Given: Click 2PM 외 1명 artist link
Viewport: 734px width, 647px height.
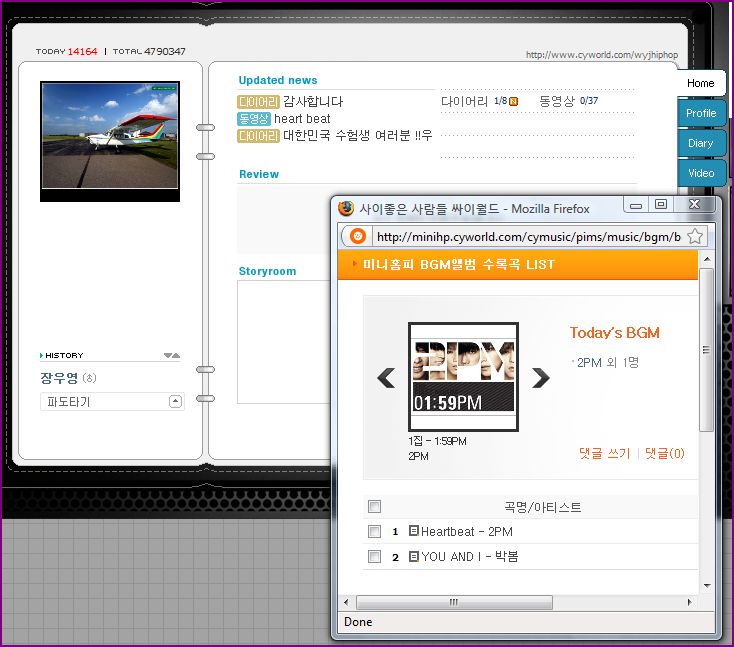Looking at the screenshot, I should click(608, 362).
